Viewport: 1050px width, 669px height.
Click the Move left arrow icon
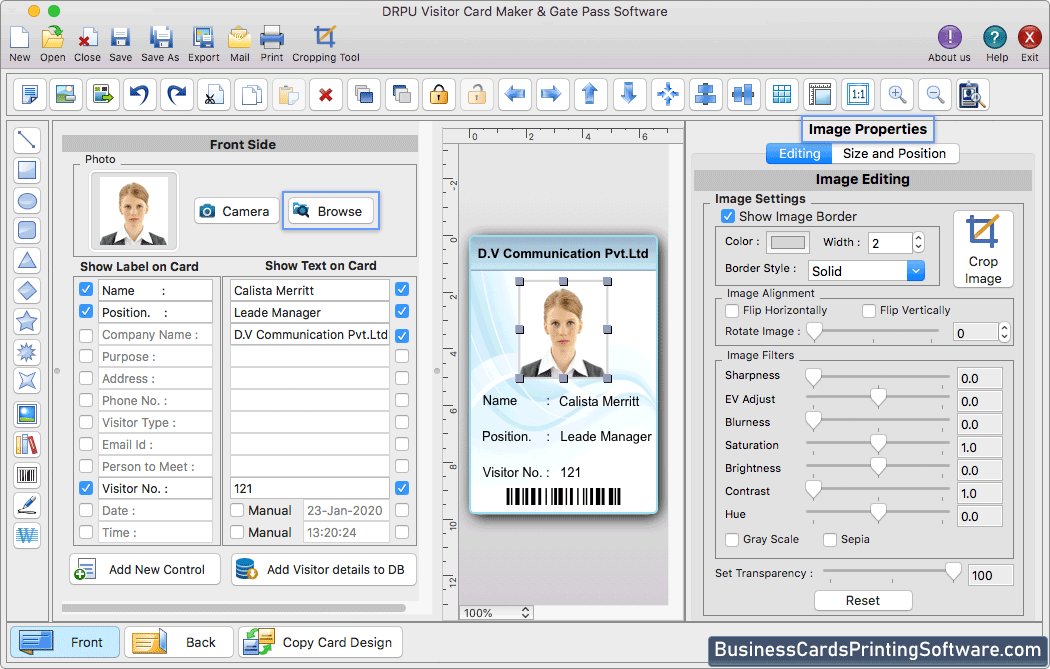coord(514,94)
